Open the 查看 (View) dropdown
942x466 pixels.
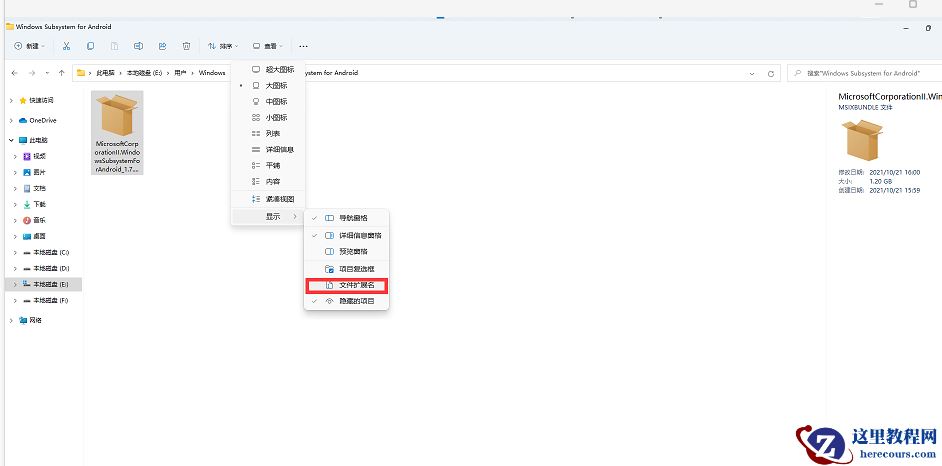pos(267,46)
